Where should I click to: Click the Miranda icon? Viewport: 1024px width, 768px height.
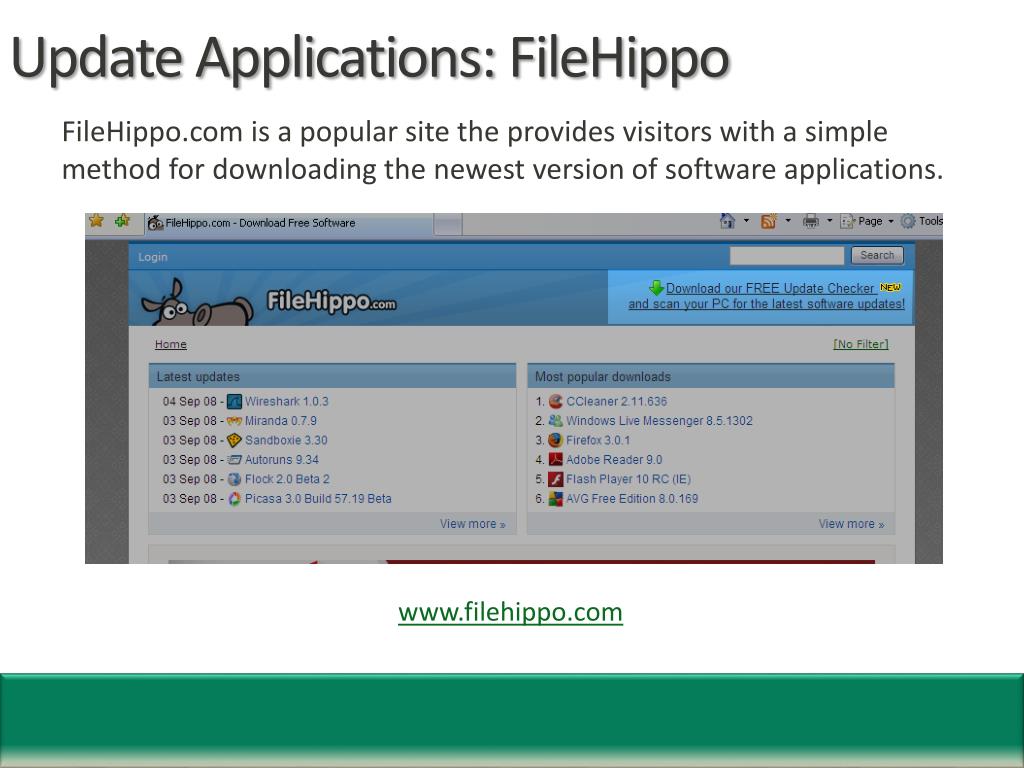[234, 421]
